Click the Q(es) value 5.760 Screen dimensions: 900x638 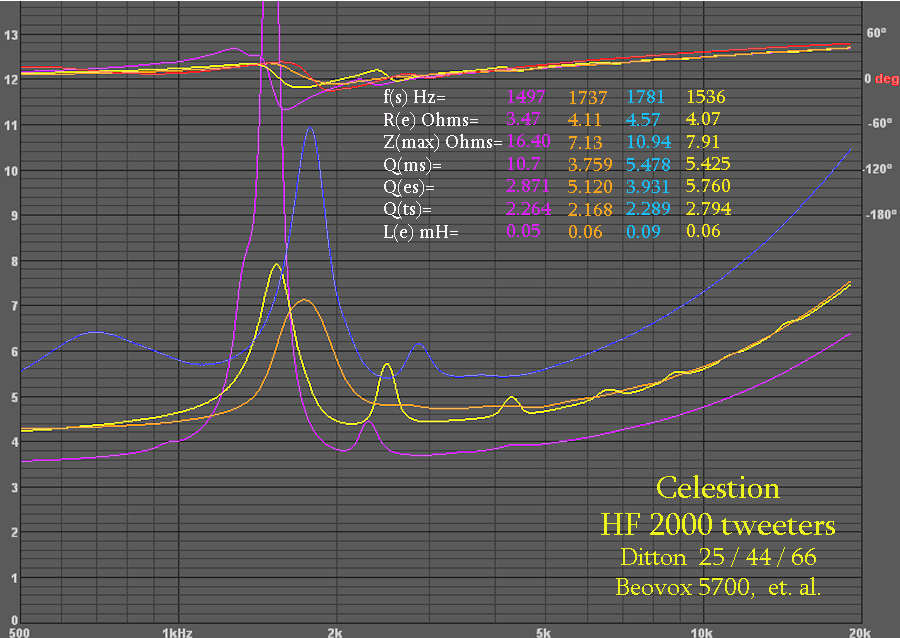pos(708,186)
